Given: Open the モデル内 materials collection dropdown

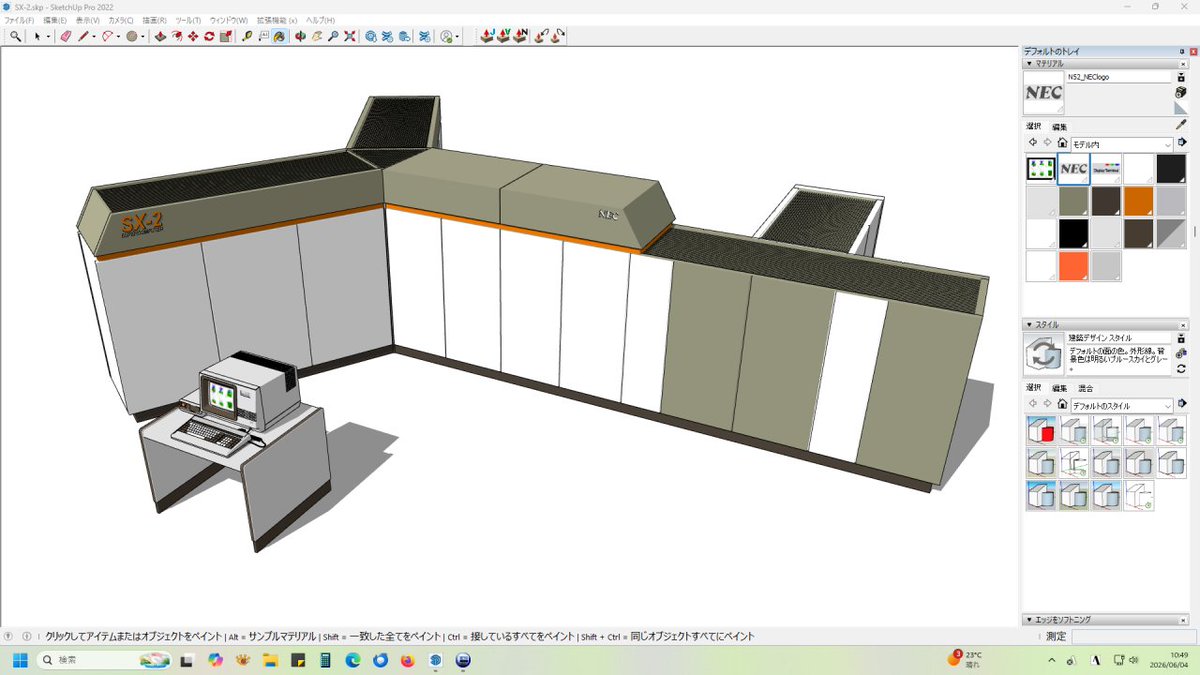Looking at the screenshot, I should pos(1121,143).
